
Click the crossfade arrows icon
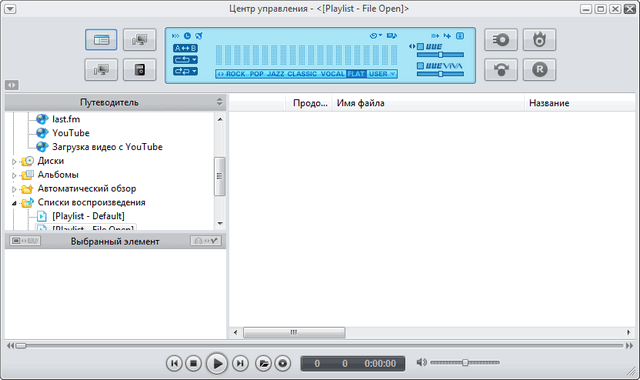point(435,36)
